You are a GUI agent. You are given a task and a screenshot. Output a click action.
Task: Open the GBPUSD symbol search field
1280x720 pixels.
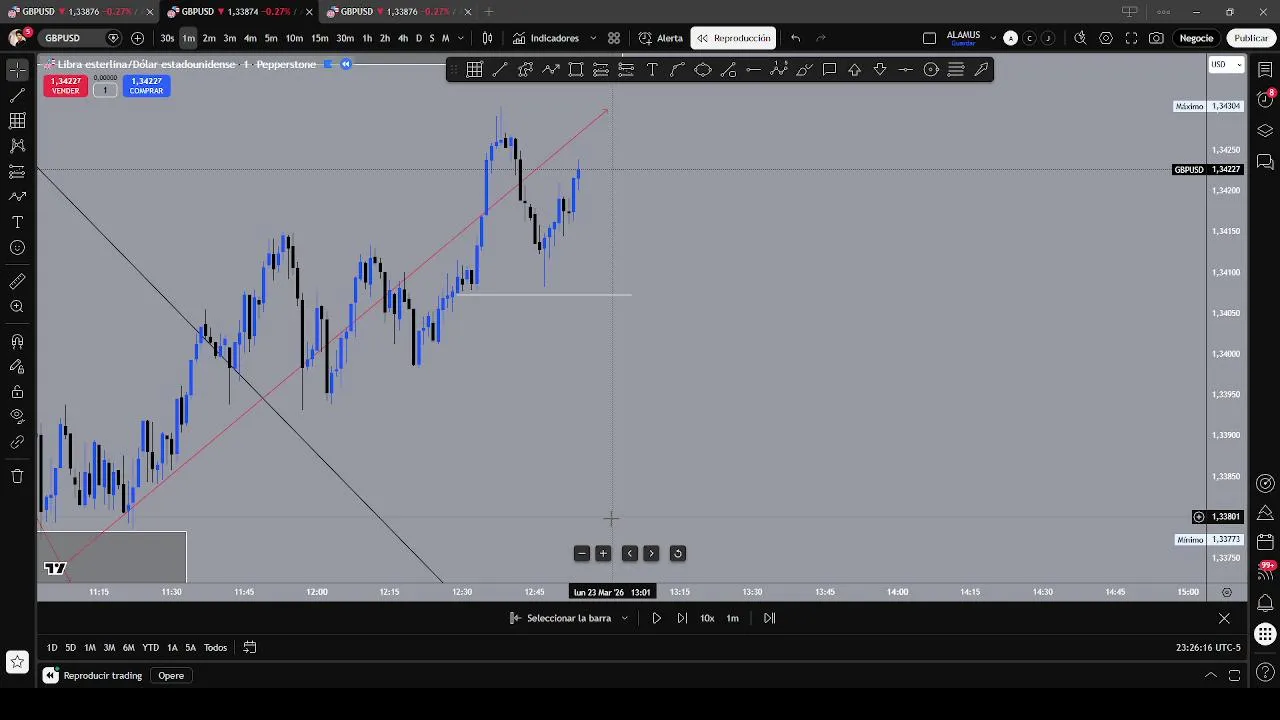[x=80, y=38]
